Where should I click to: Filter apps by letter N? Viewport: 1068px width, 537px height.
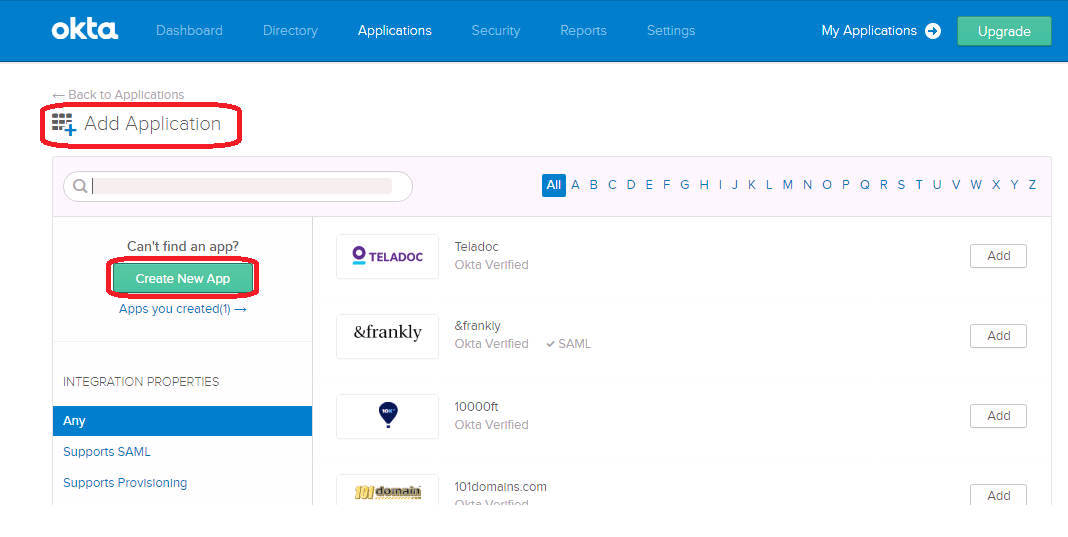tap(807, 185)
